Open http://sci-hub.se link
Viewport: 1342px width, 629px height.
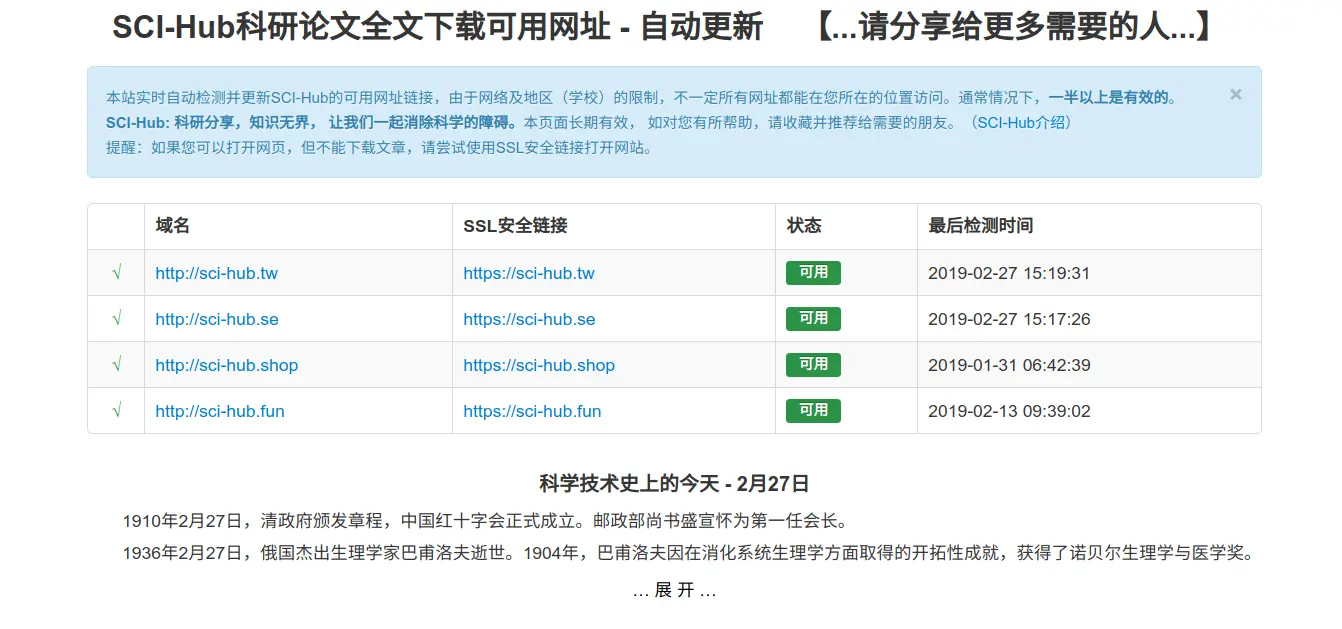217,319
